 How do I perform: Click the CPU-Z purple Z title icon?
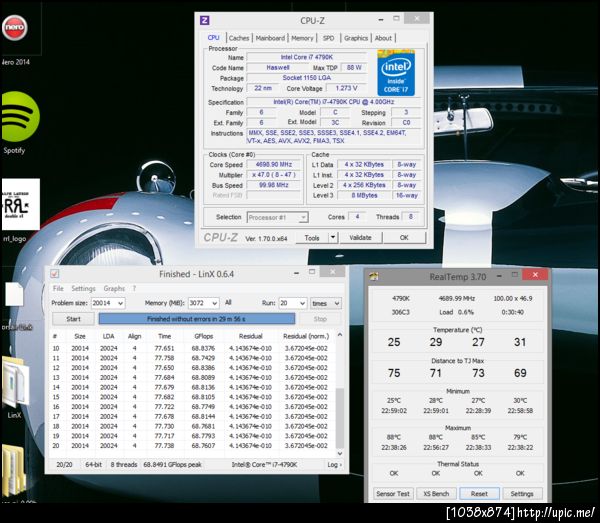[205, 20]
